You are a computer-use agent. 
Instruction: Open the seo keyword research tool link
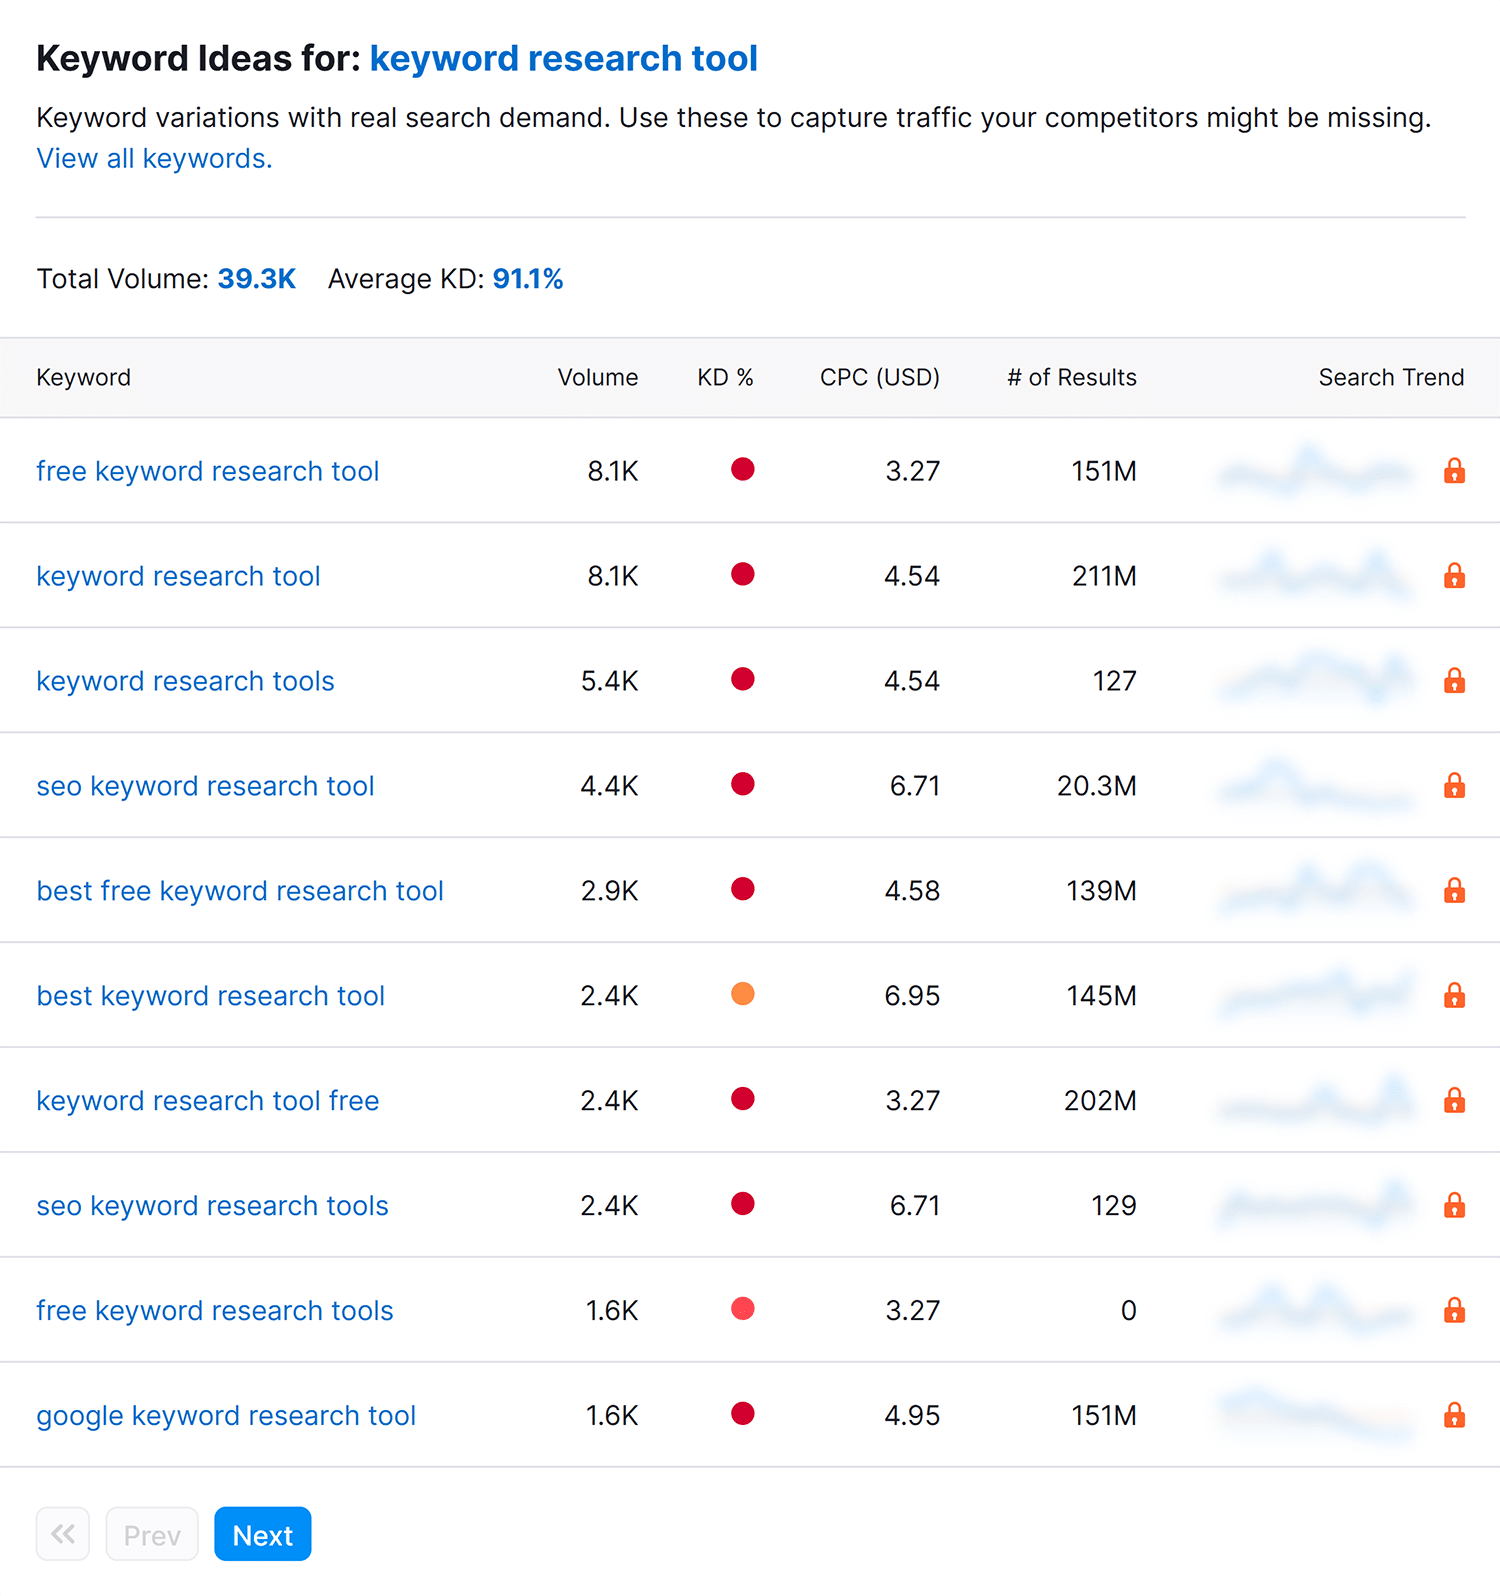pos(206,786)
